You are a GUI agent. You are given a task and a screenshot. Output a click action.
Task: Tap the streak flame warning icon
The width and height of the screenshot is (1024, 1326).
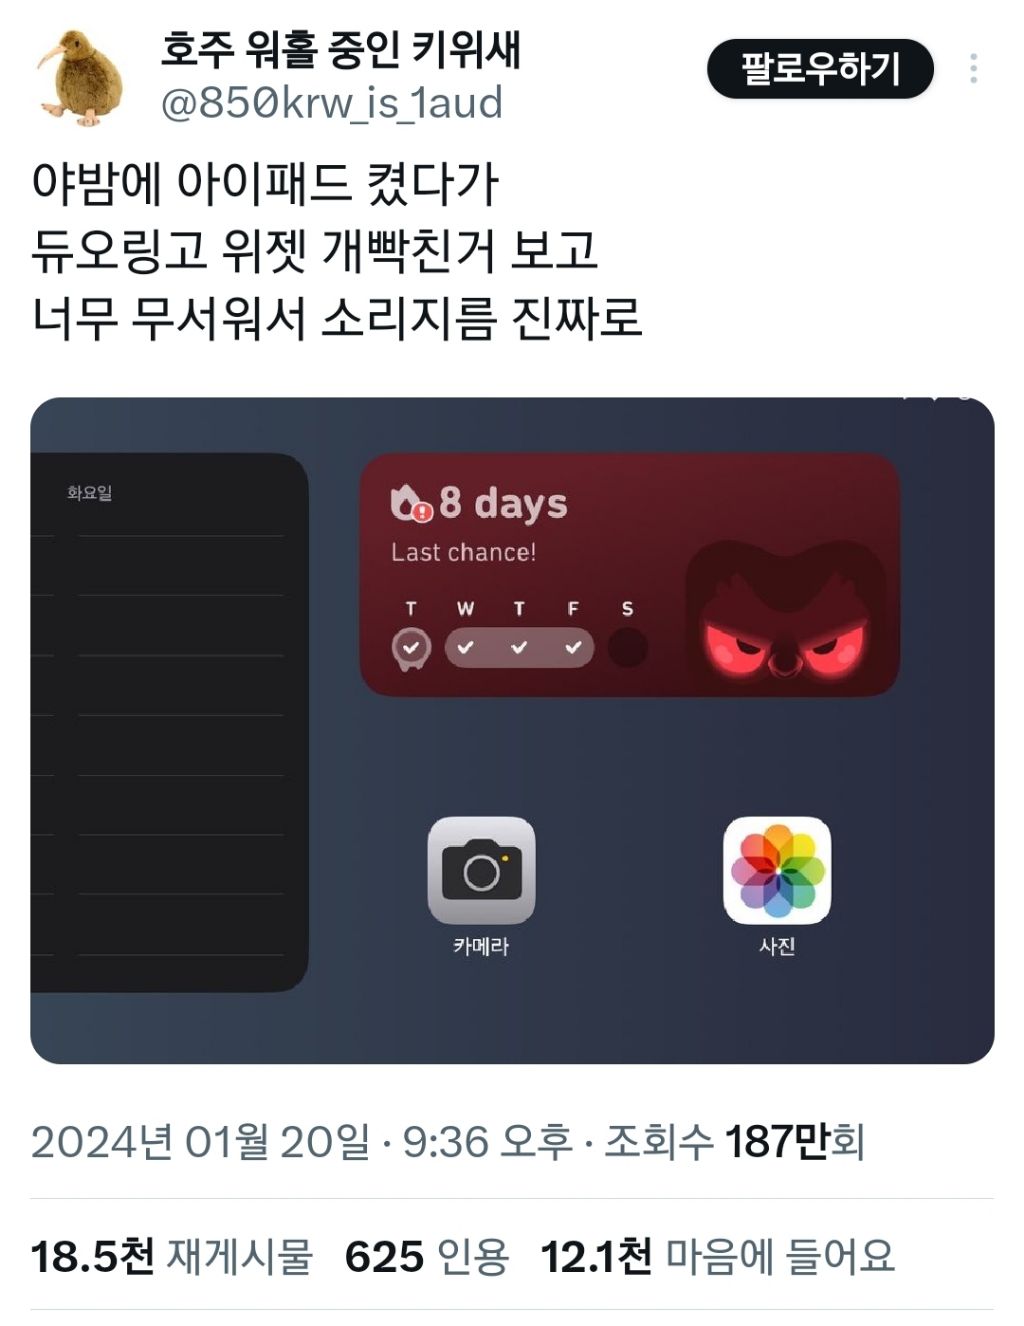(x=411, y=503)
